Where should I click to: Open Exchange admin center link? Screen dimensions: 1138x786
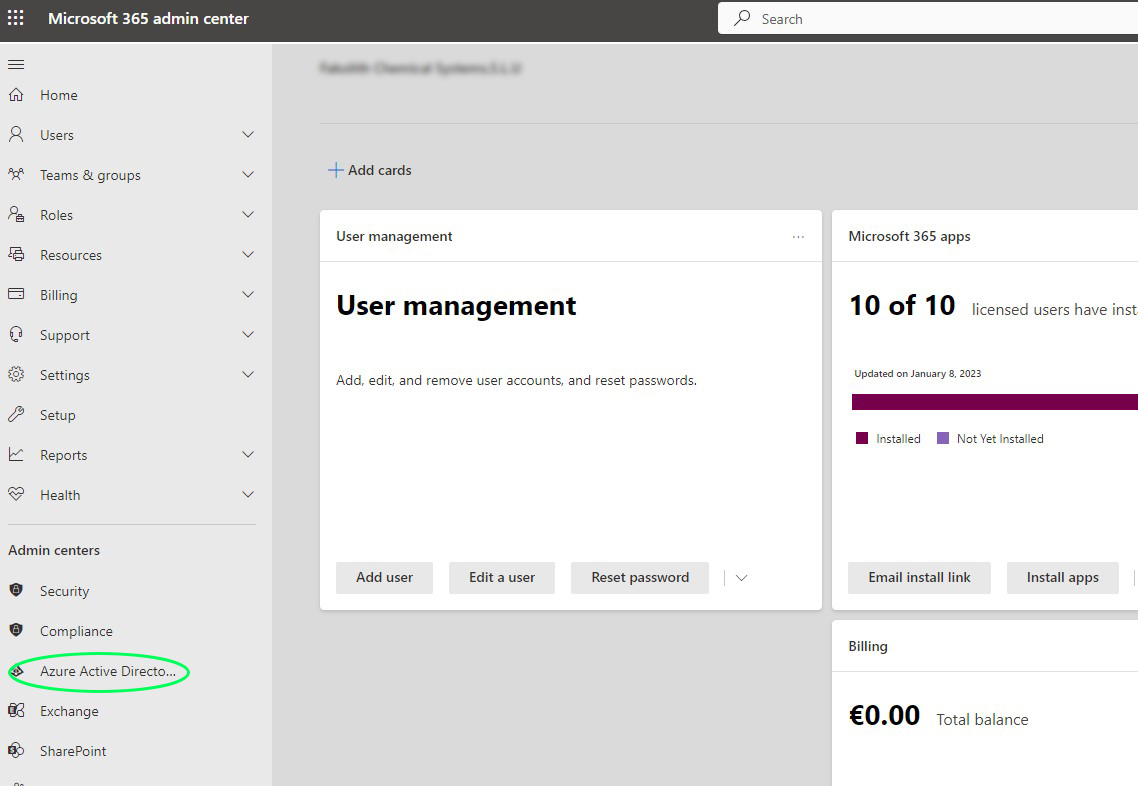(x=69, y=711)
